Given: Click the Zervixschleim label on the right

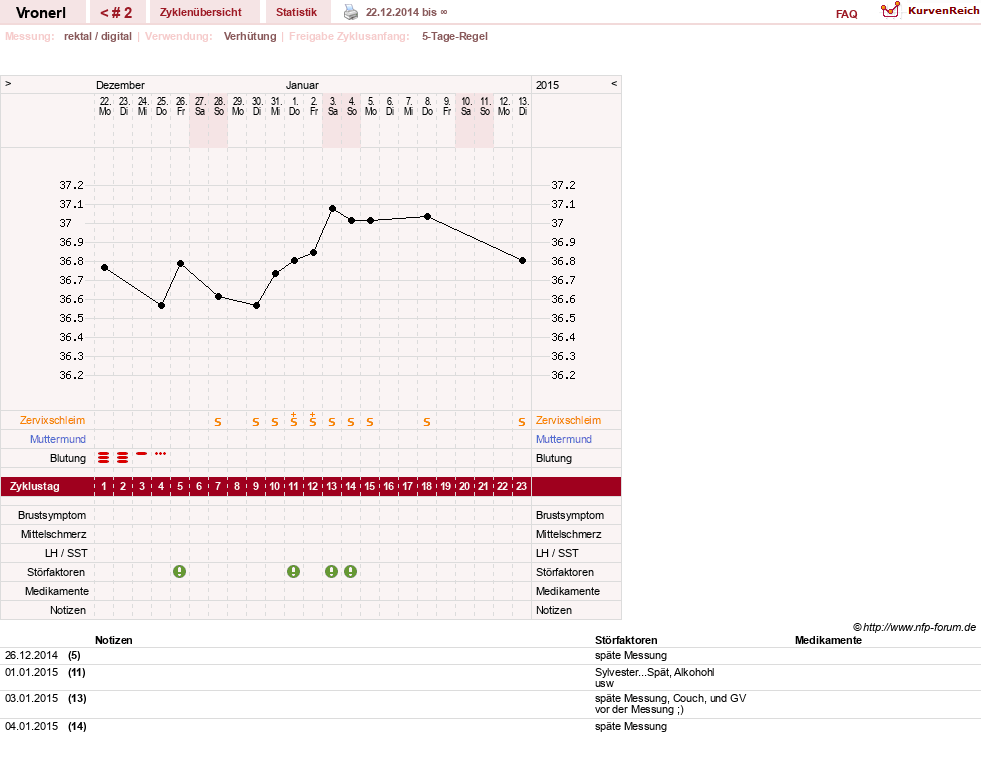Looking at the screenshot, I should tap(568, 420).
